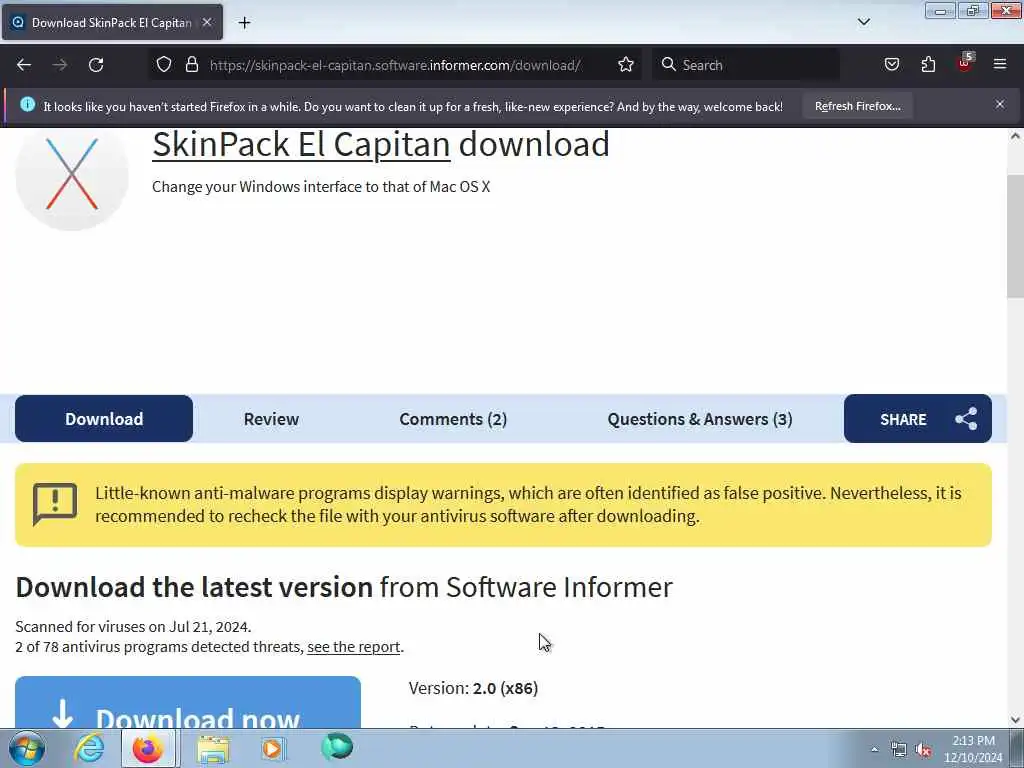The image size is (1024, 768).
Task: Dismiss the Firefox refresh notification bar
Action: point(1000,104)
